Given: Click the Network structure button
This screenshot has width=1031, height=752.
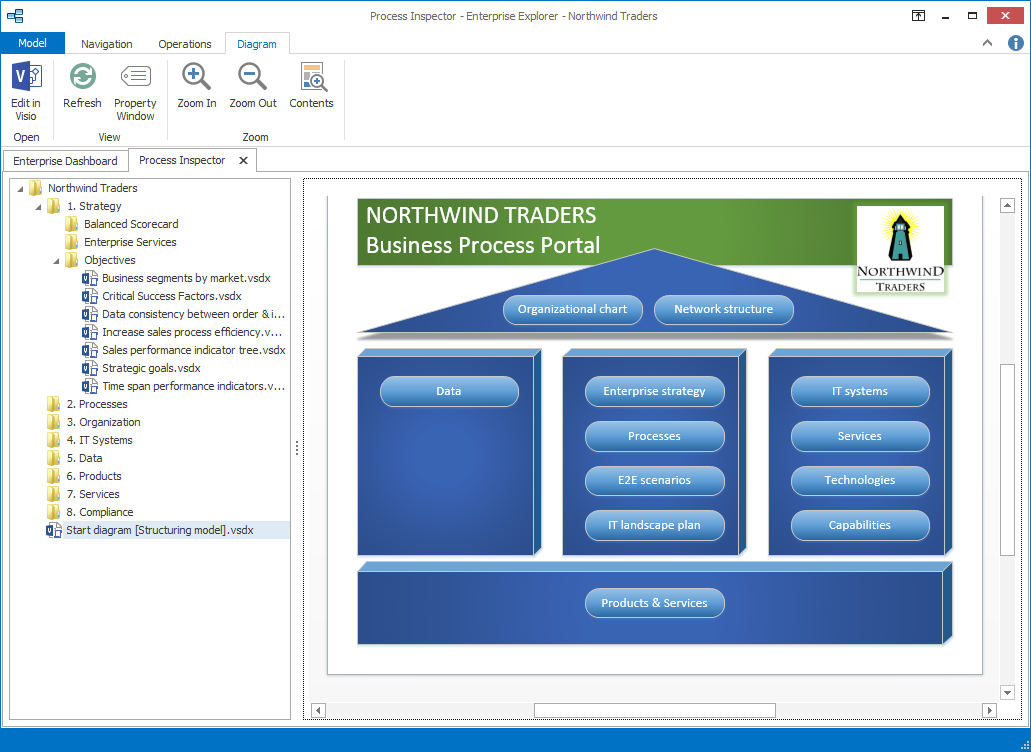Looking at the screenshot, I should (x=723, y=310).
